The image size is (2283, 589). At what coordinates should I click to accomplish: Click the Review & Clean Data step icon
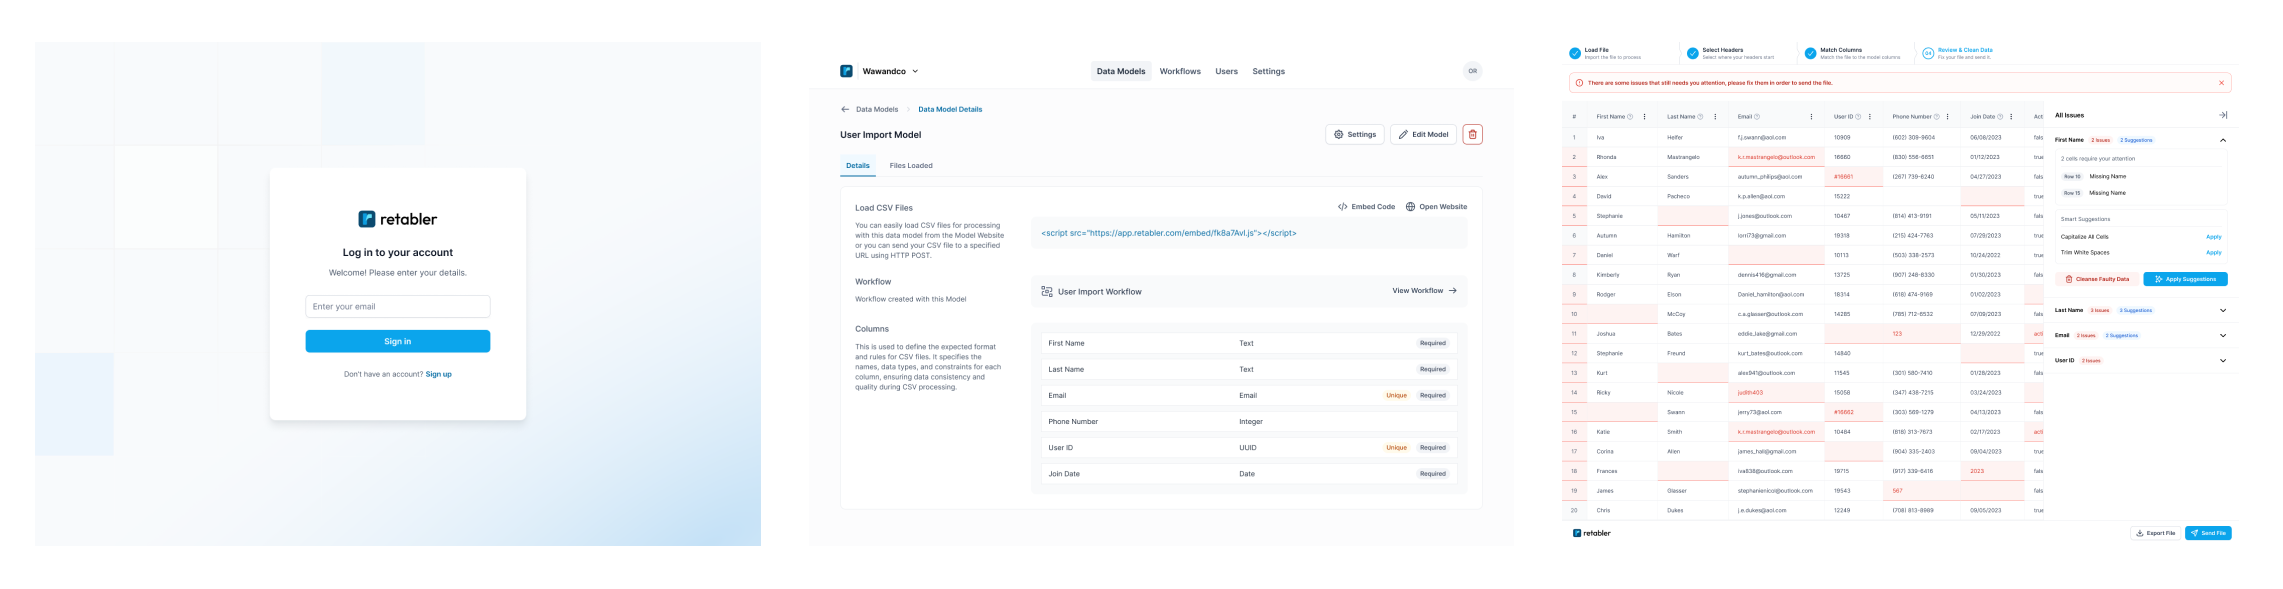point(1928,53)
